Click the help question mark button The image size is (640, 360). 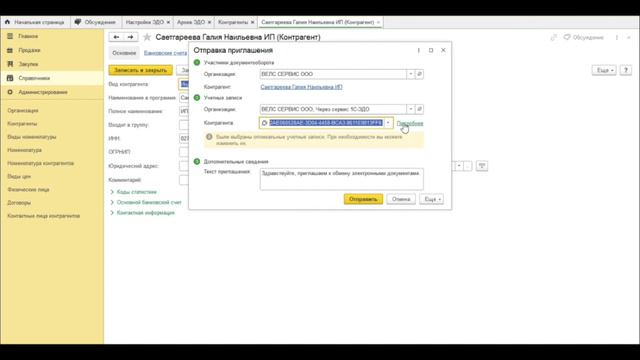point(626,70)
